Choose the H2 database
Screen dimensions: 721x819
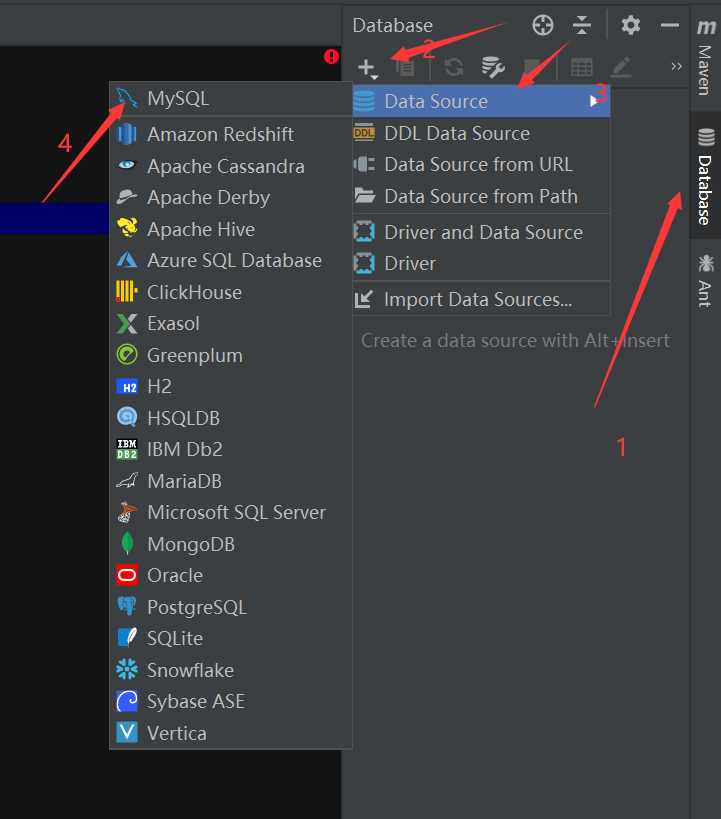pos(231,387)
